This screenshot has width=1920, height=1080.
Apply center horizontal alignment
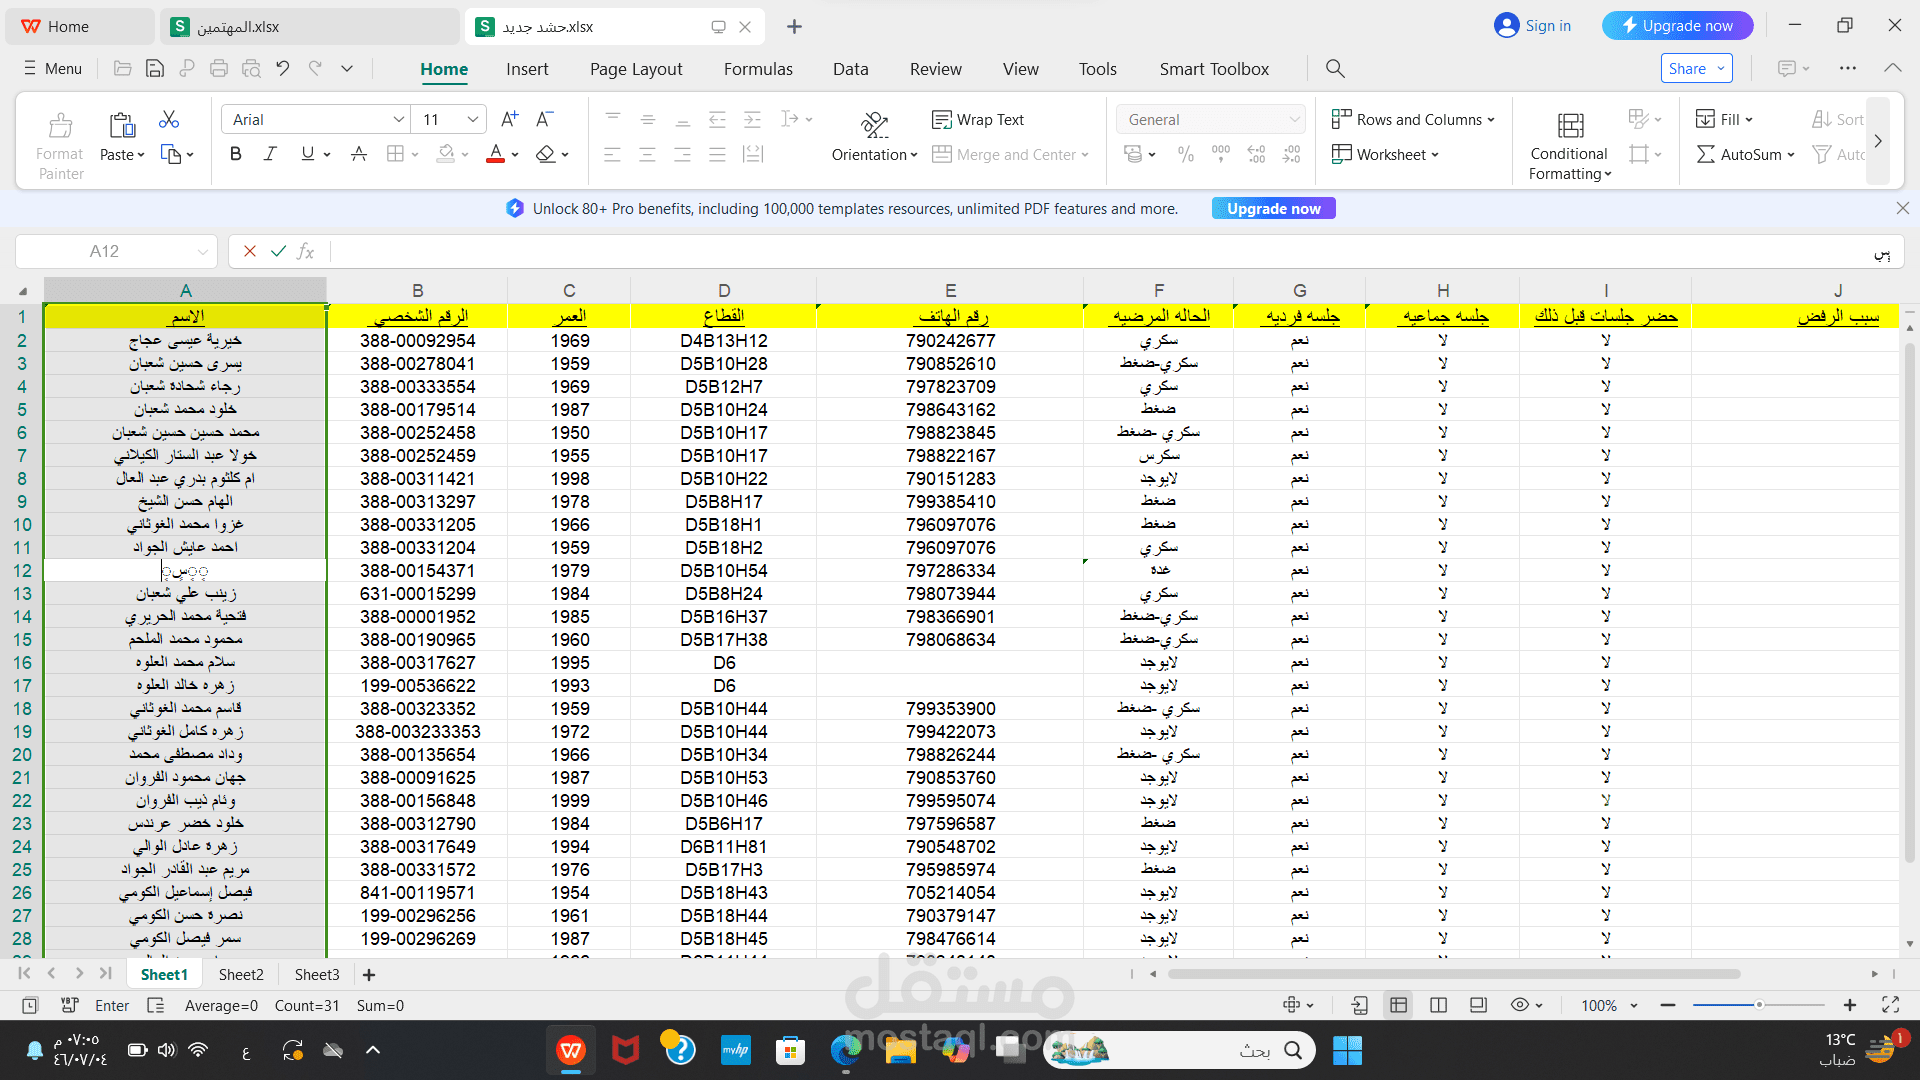click(x=648, y=154)
